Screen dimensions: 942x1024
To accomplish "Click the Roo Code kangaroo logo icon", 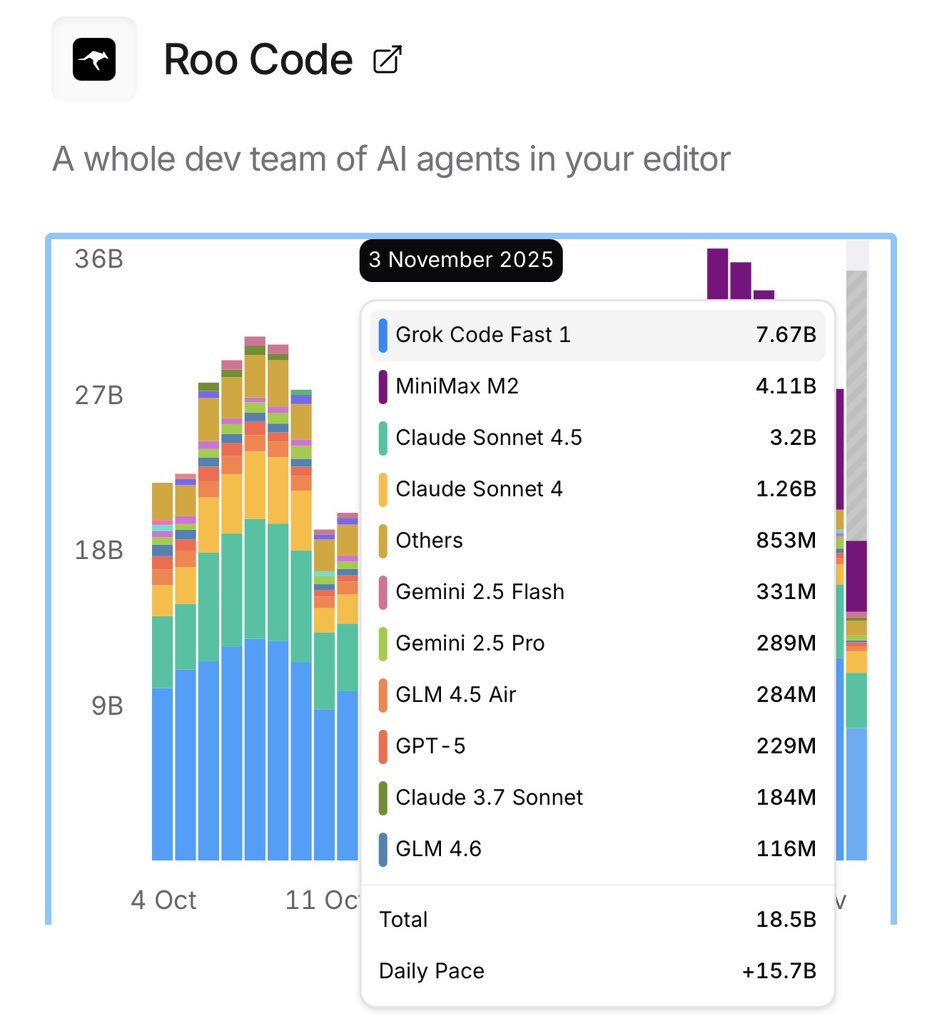I will point(93,59).
